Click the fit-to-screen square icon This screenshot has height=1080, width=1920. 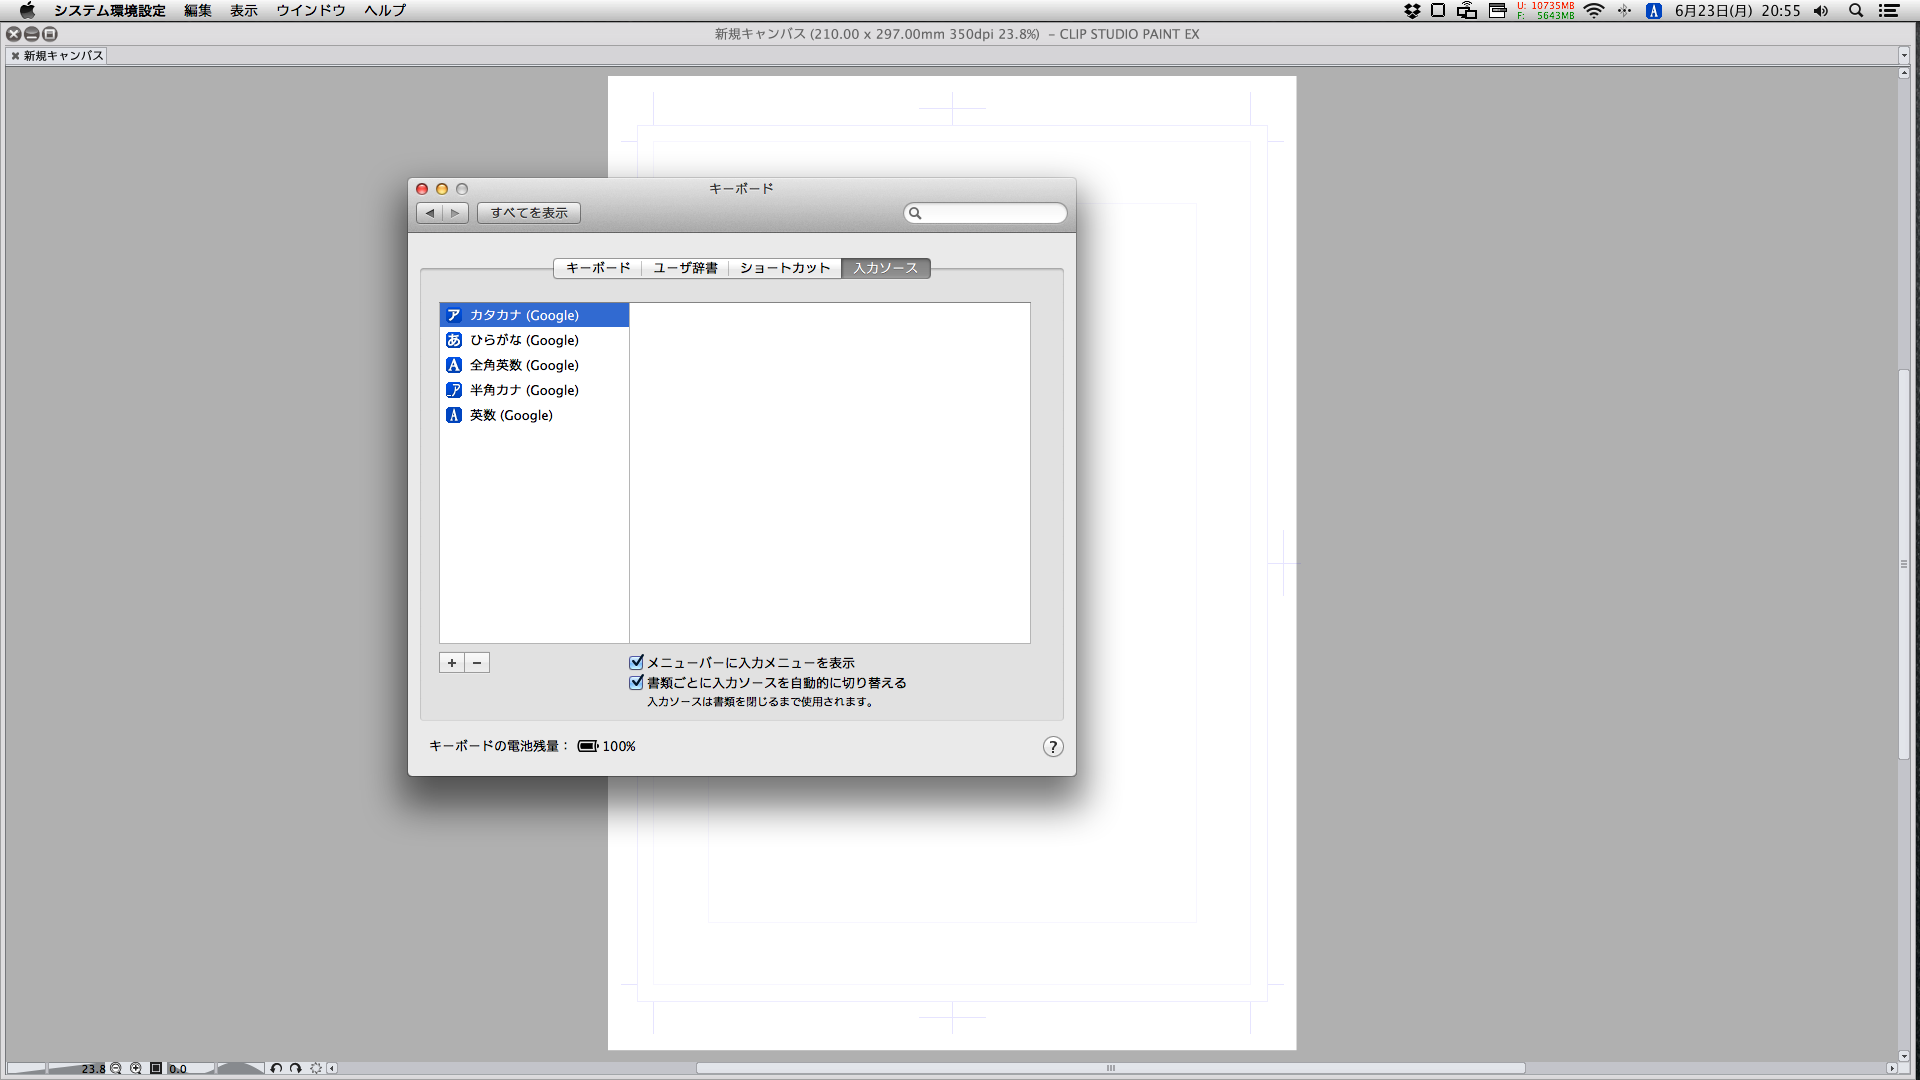[x=156, y=1068]
